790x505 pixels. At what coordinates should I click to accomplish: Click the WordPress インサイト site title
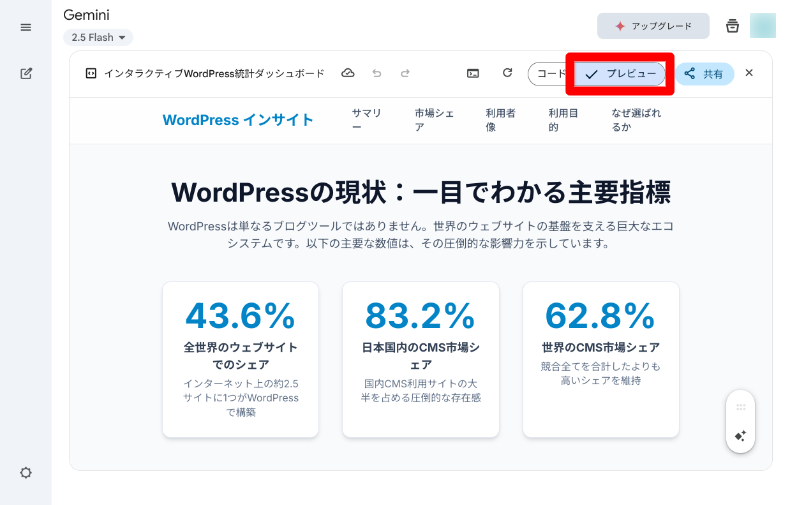(x=238, y=120)
